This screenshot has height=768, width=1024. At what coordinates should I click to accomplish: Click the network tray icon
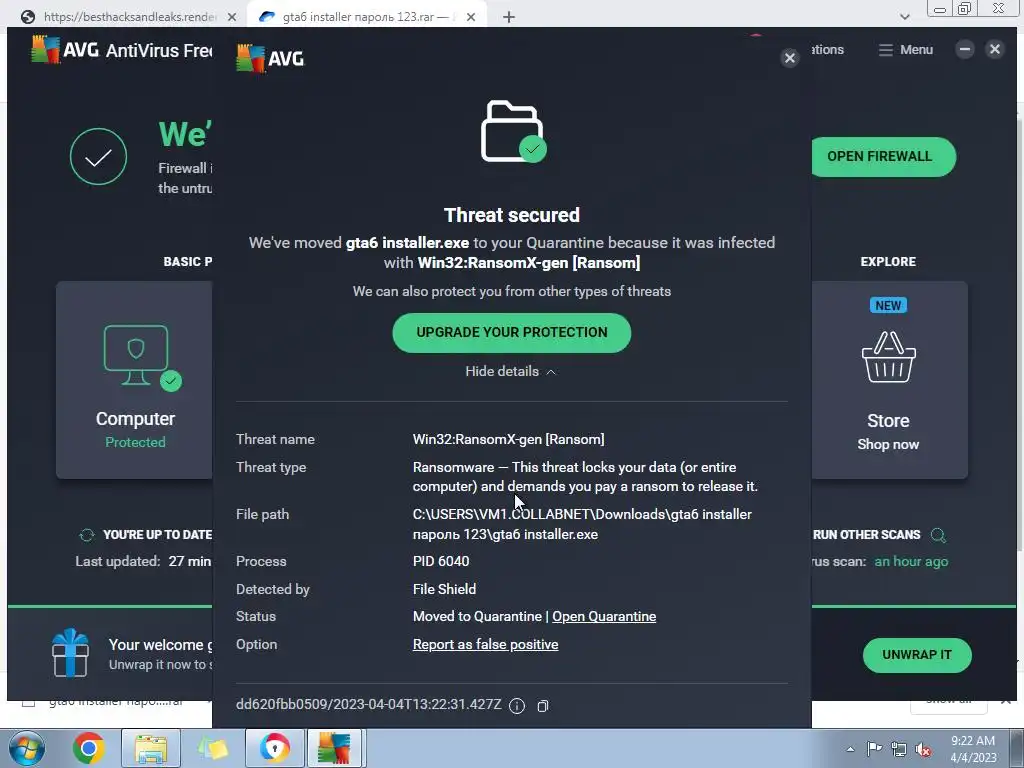899,749
